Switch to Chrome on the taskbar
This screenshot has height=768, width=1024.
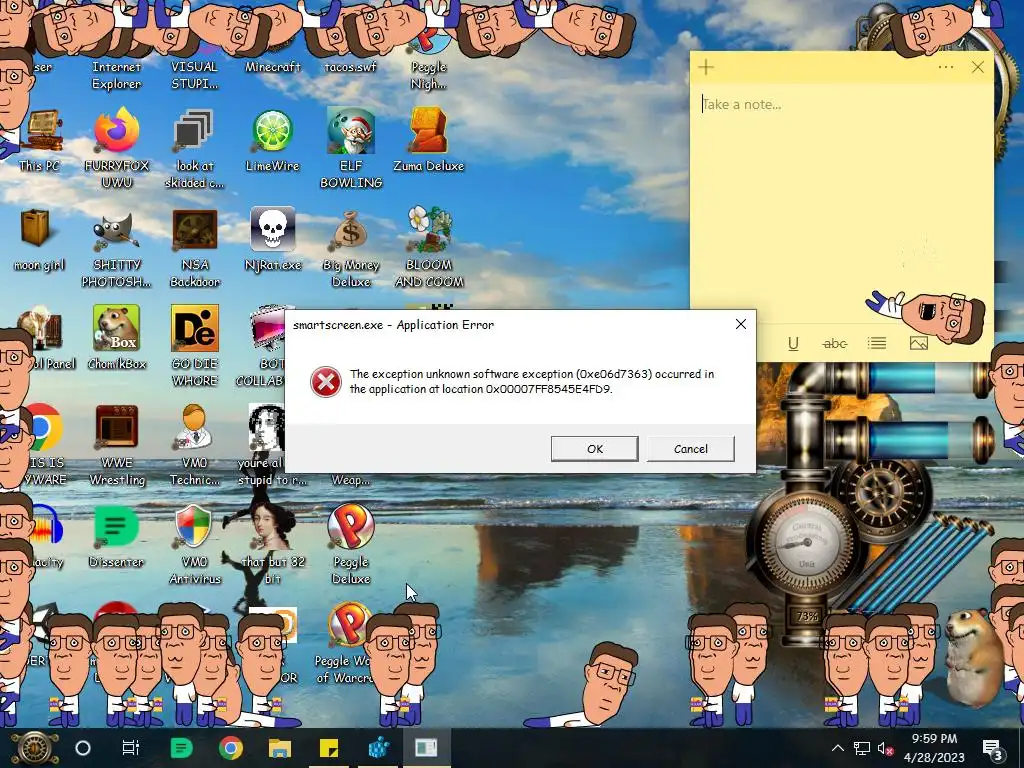click(230, 748)
